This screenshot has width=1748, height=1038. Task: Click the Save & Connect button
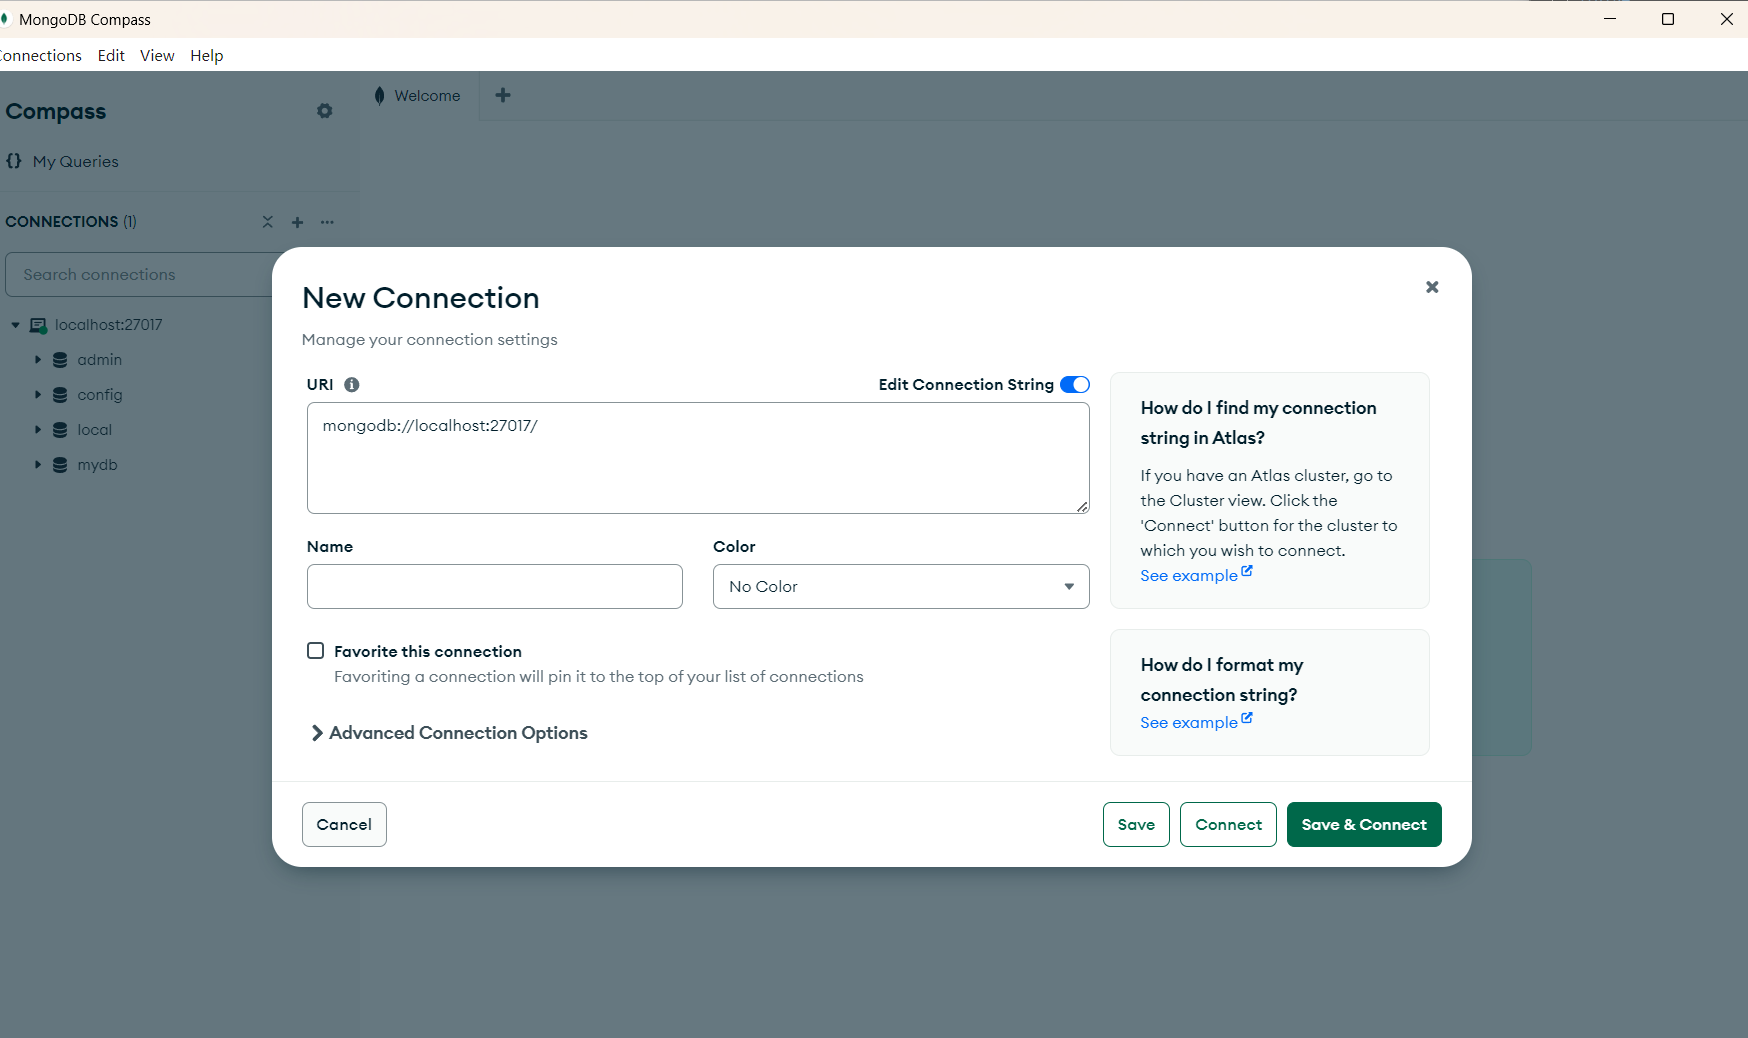tap(1363, 825)
